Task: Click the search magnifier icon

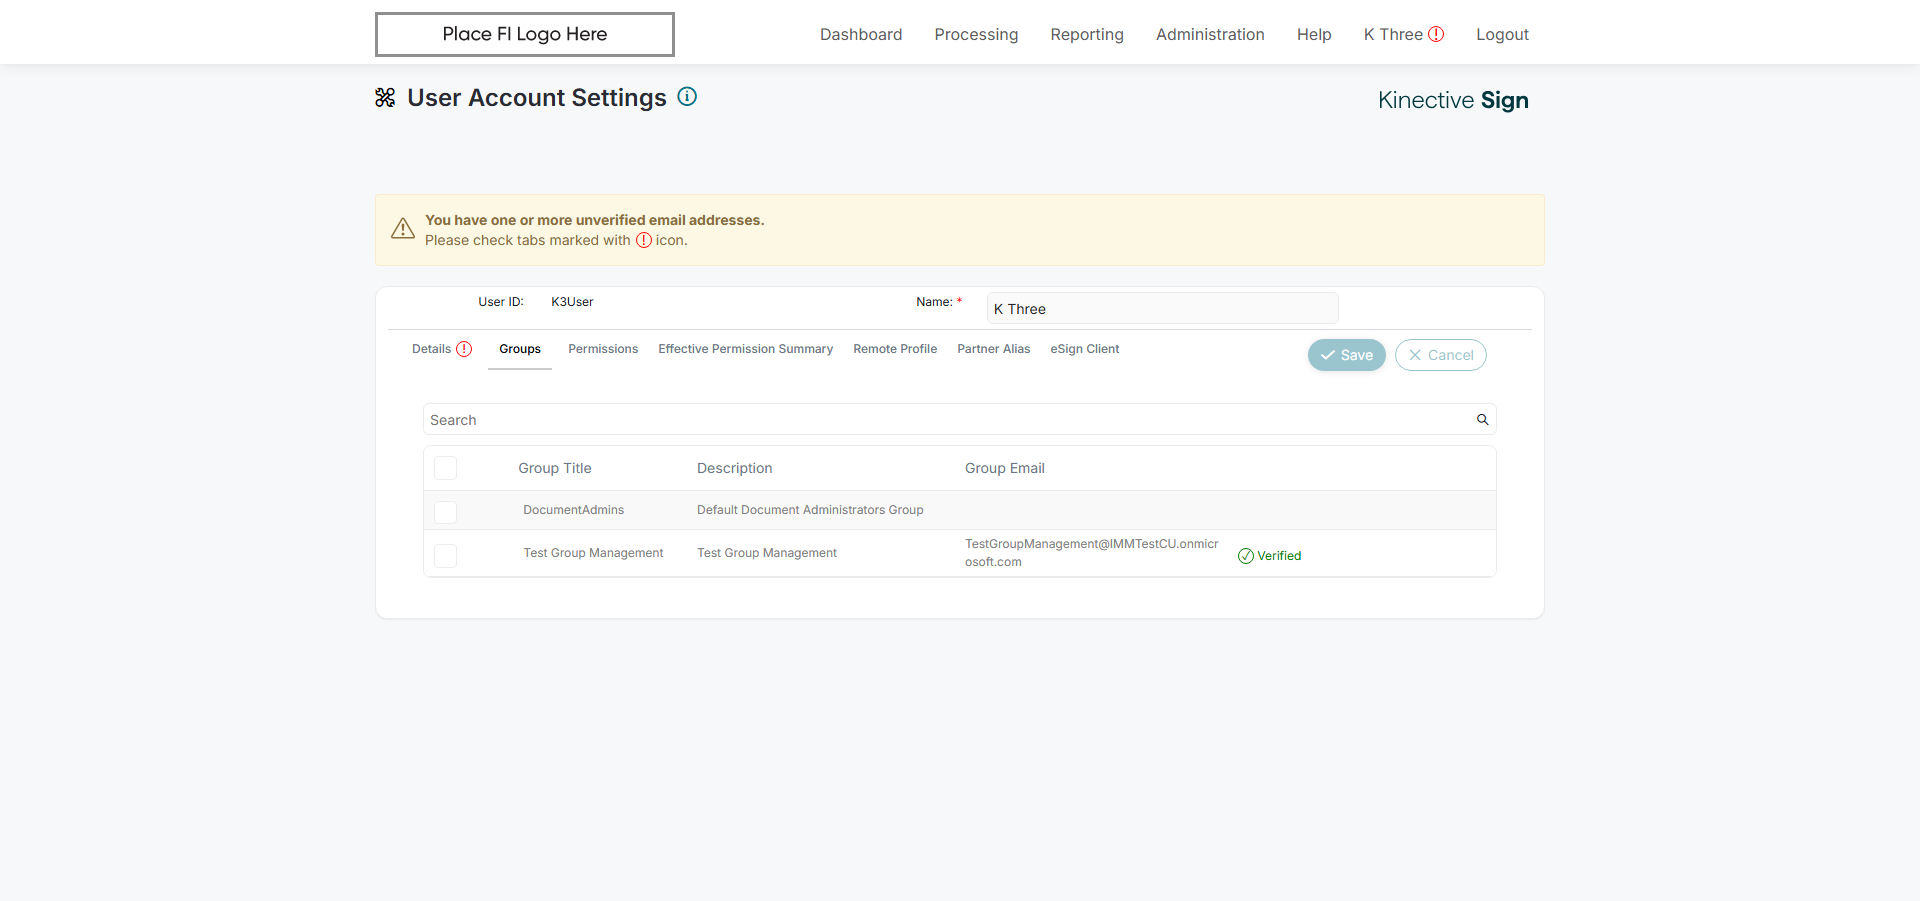Action: 1483,420
